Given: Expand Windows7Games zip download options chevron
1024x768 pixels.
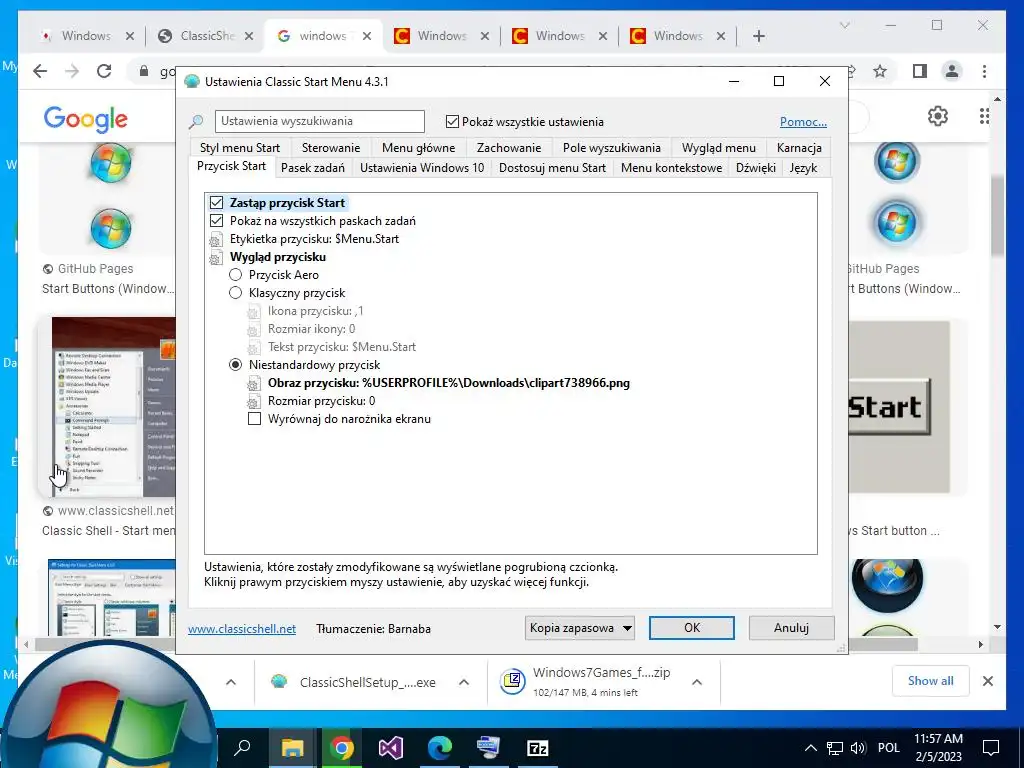Looking at the screenshot, I should point(697,682).
